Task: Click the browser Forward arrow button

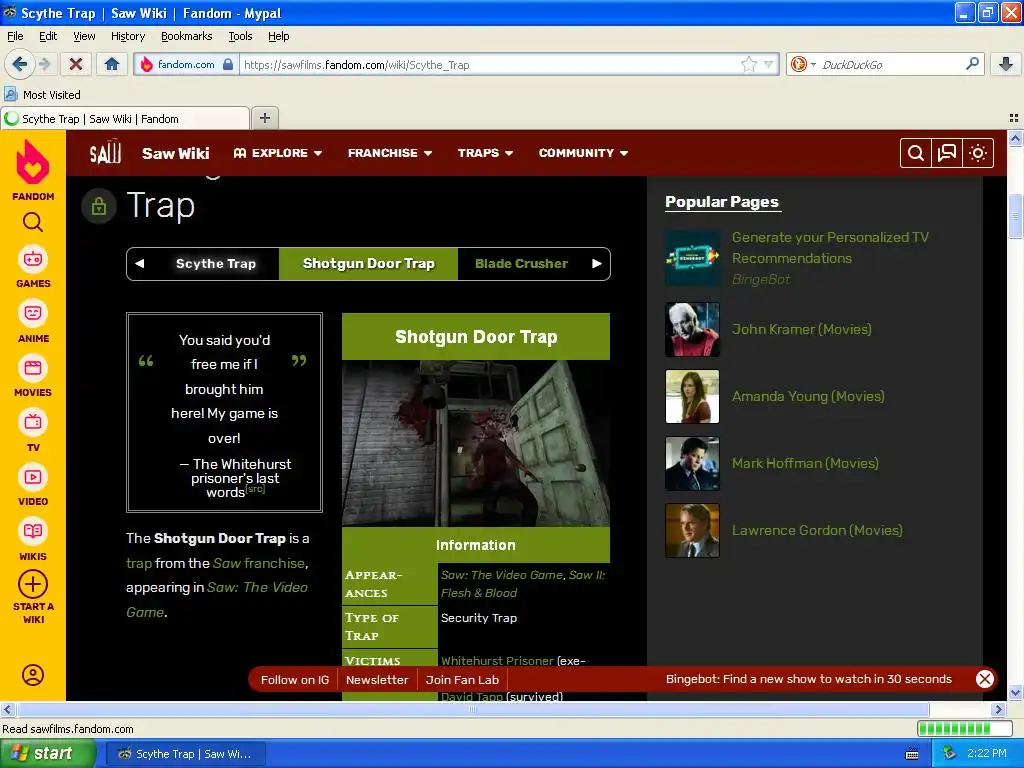Action: [x=44, y=64]
